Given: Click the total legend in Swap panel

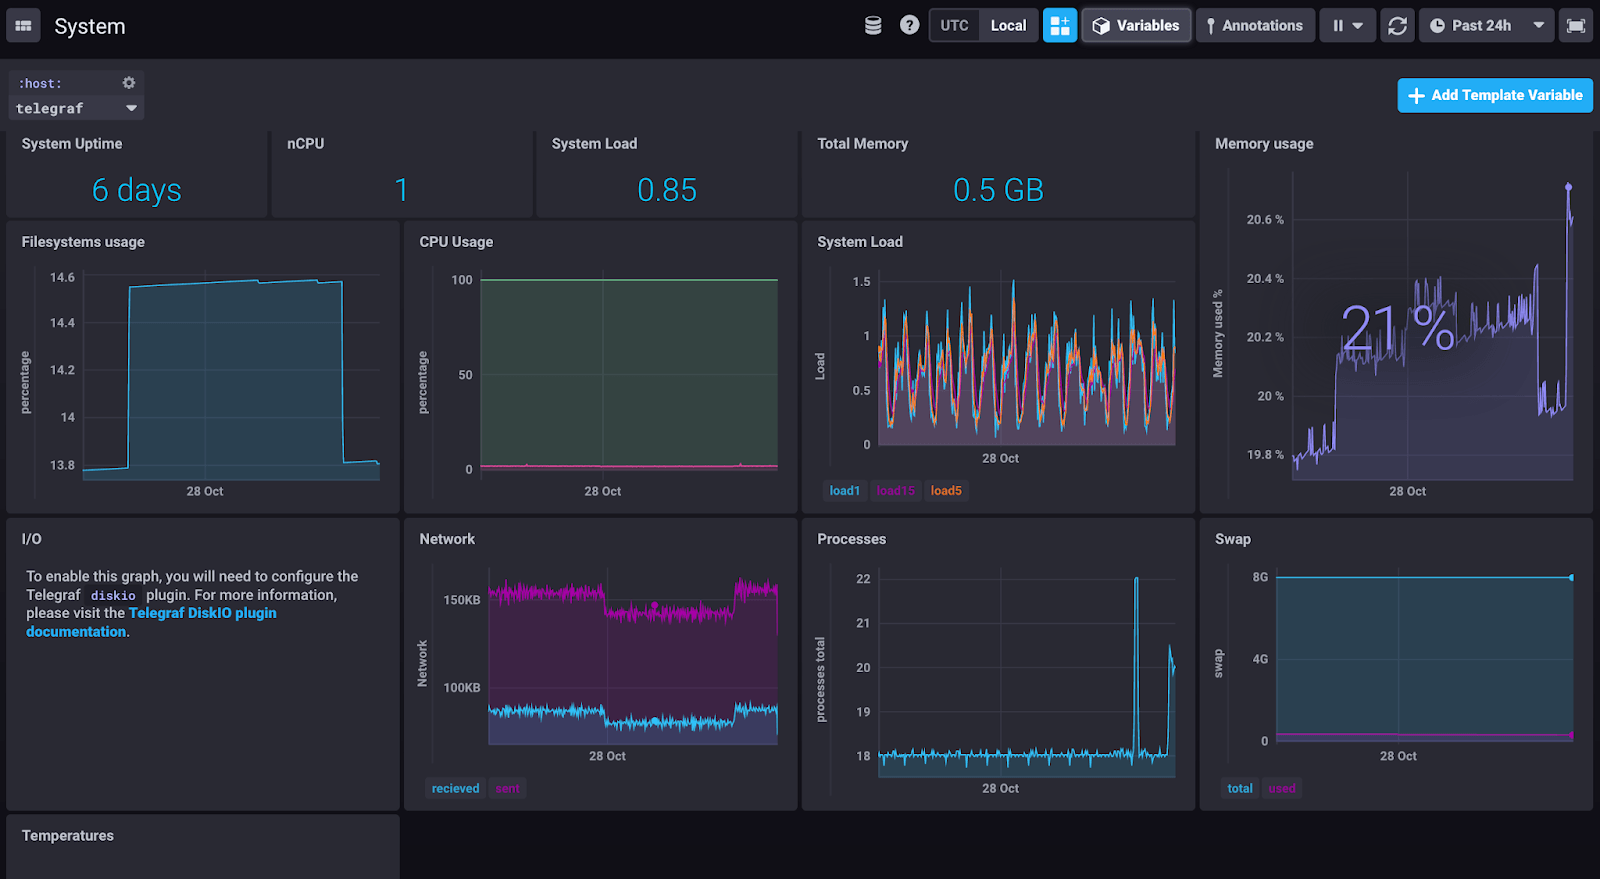Looking at the screenshot, I should [x=1240, y=789].
